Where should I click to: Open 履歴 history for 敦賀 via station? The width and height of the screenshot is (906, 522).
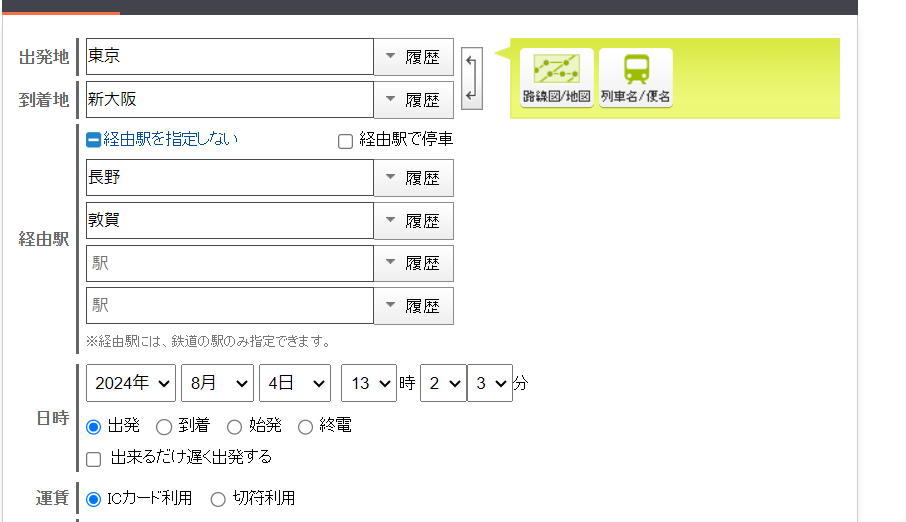pyautogui.click(x=414, y=220)
